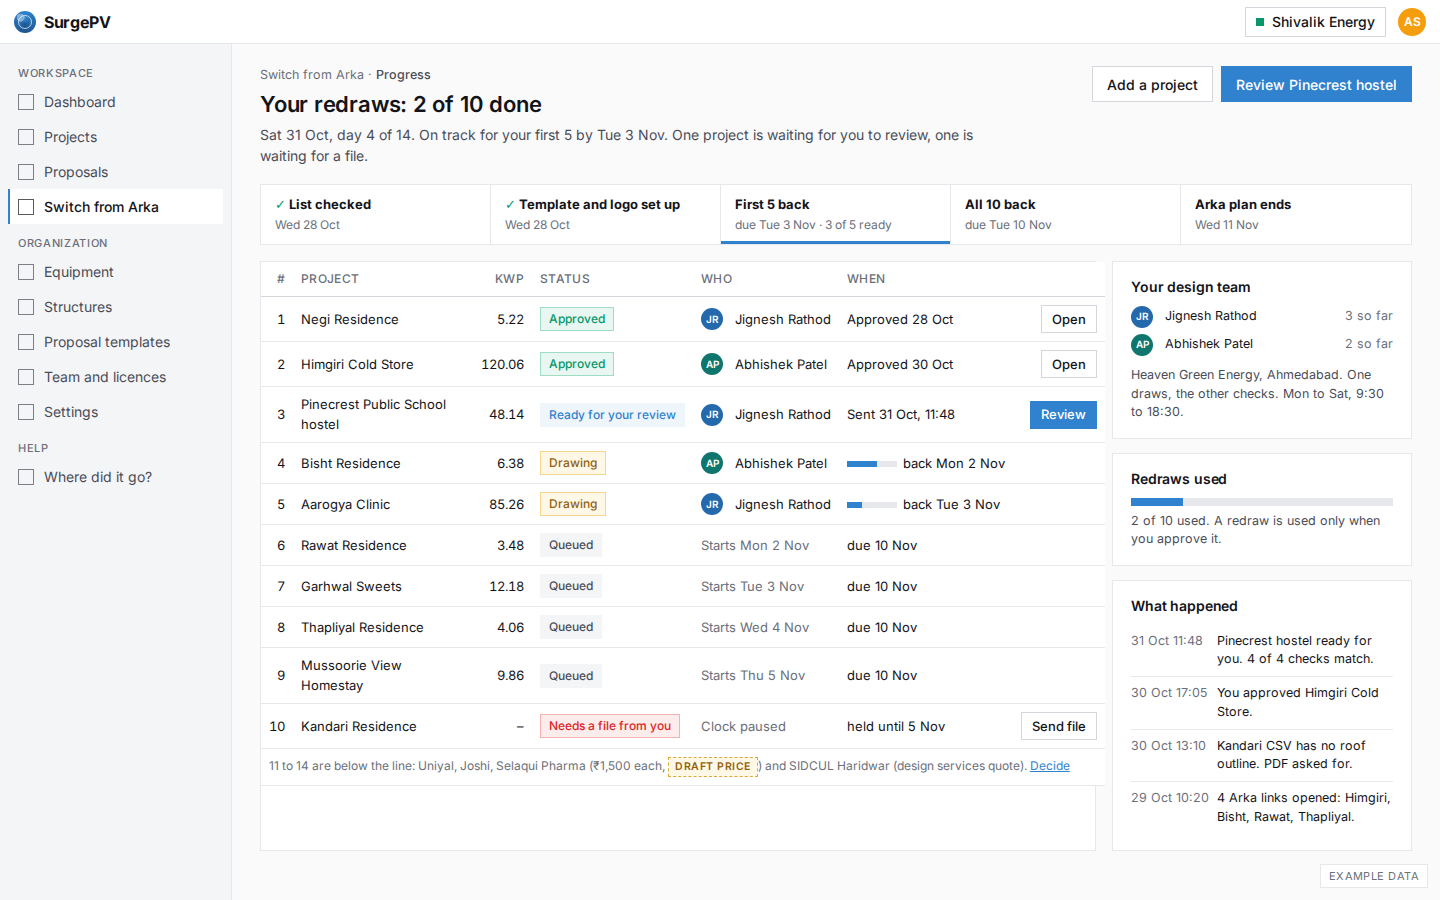Click the JR avatar in Negi Residence row
The height and width of the screenshot is (900, 1440).
712,319
